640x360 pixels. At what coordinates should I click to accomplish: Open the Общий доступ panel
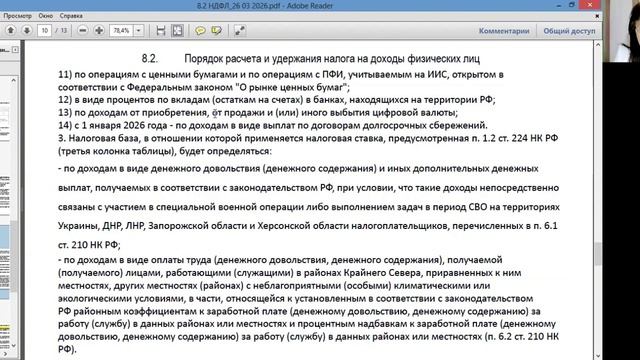[569, 31]
